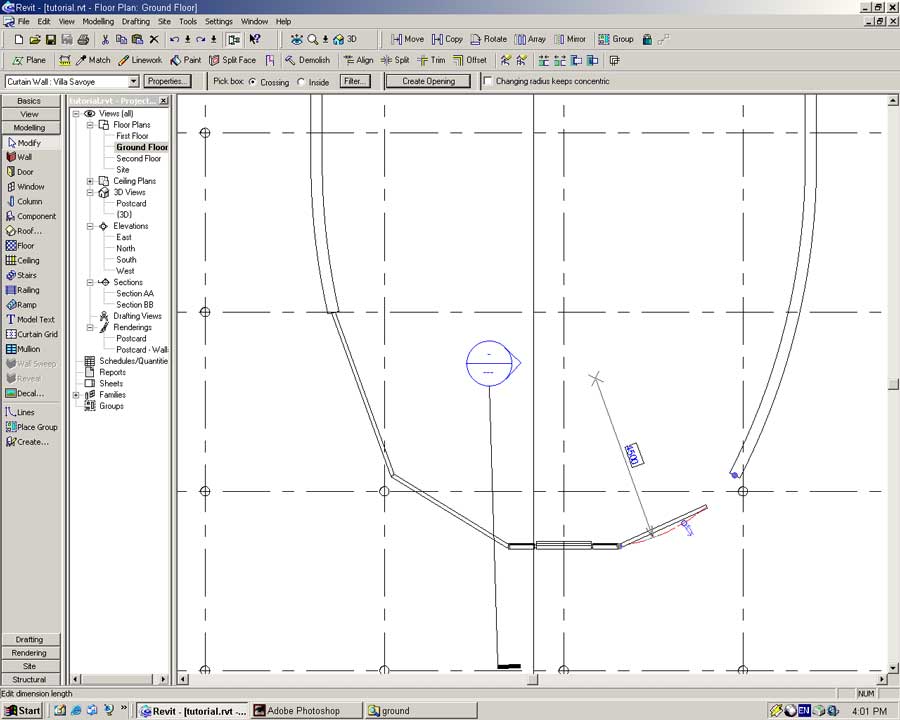Select the Array tool
The height and width of the screenshot is (720, 900).
tap(530, 40)
